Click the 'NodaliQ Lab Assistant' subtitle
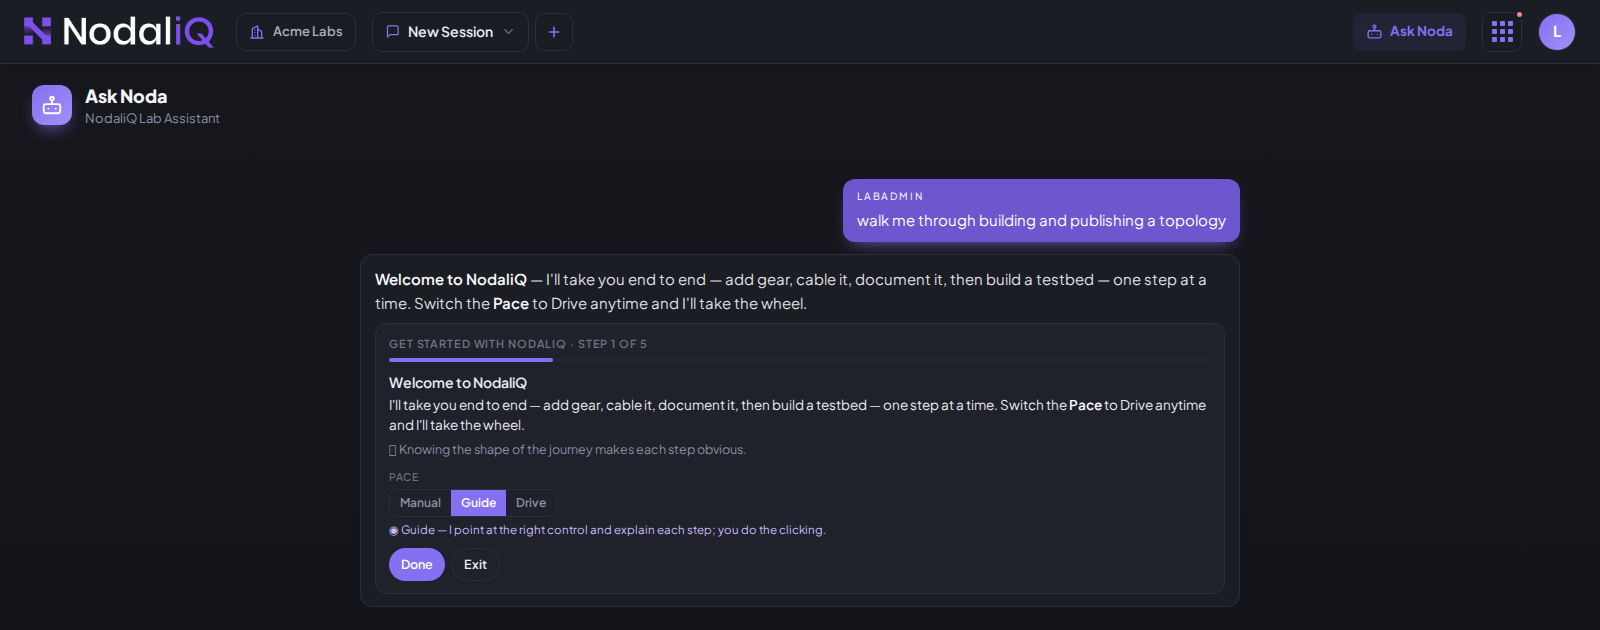The height and width of the screenshot is (630, 1600). (152, 118)
